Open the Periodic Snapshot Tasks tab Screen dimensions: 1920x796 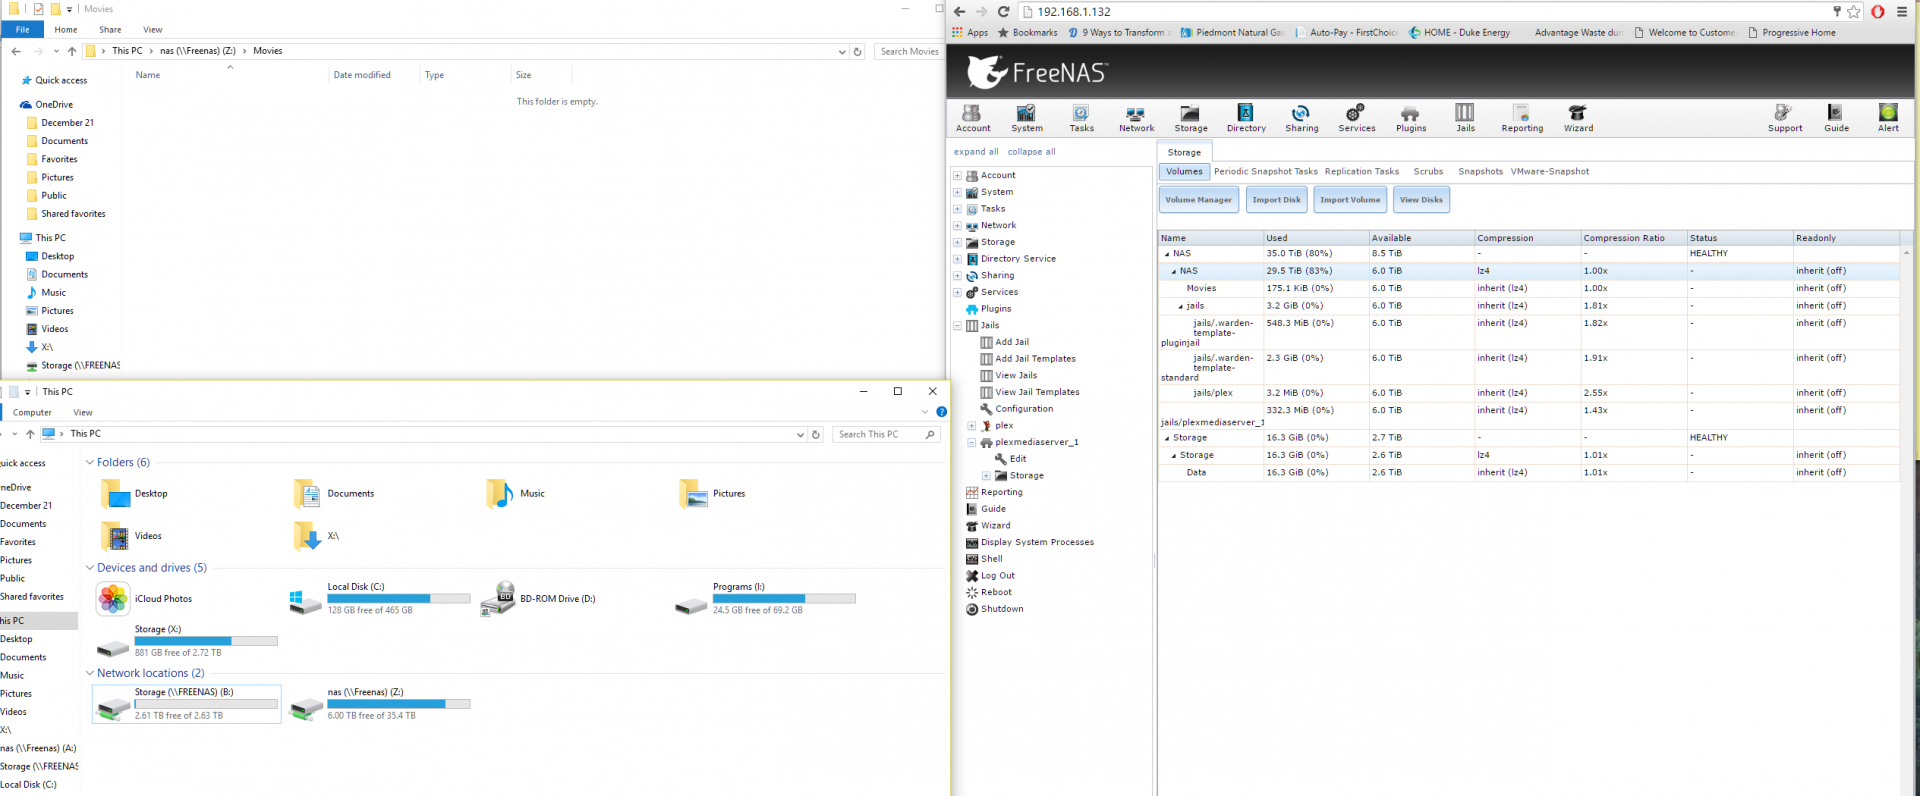(1266, 172)
